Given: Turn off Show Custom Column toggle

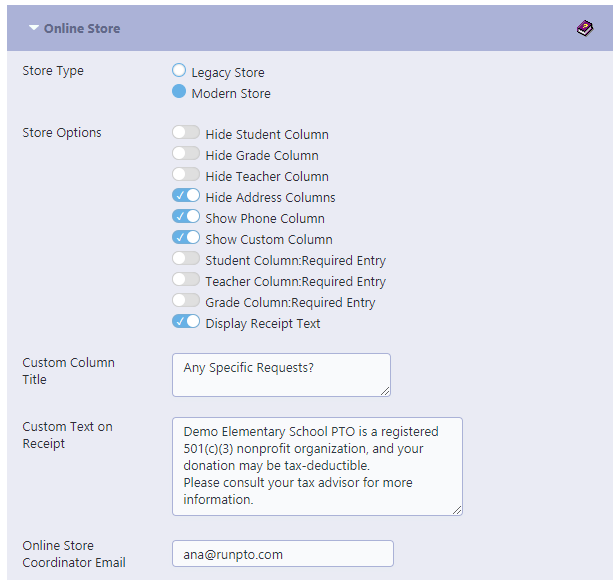Looking at the screenshot, I should 186,237.
